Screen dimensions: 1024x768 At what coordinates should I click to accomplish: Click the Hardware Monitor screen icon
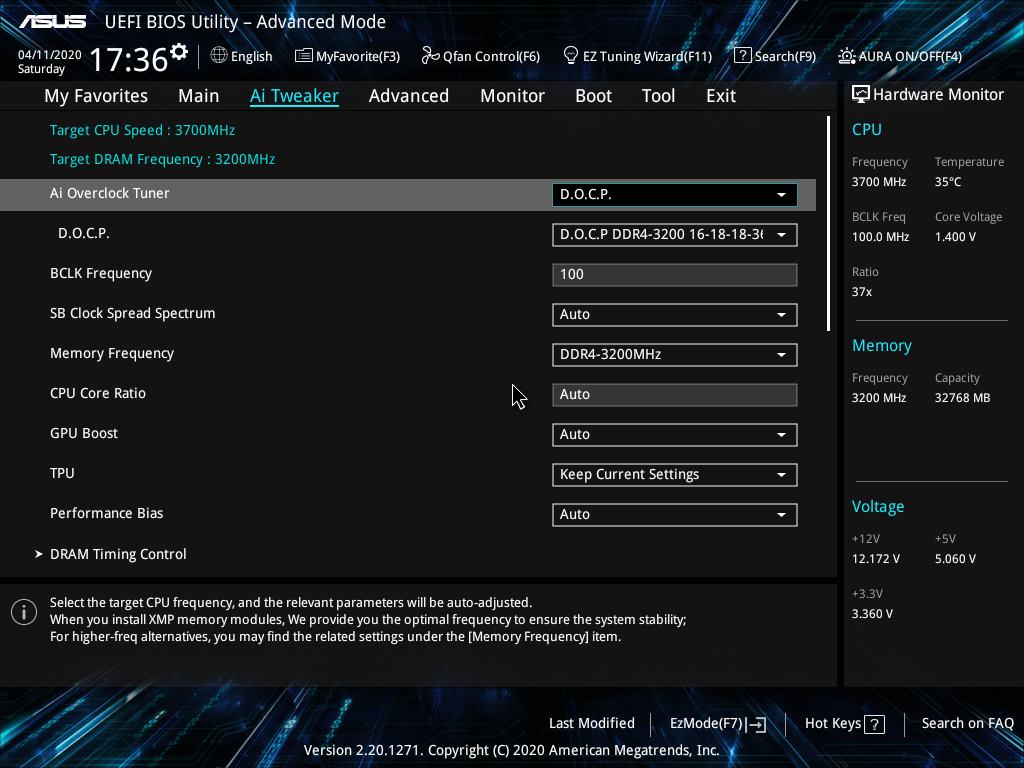(860, 95)
